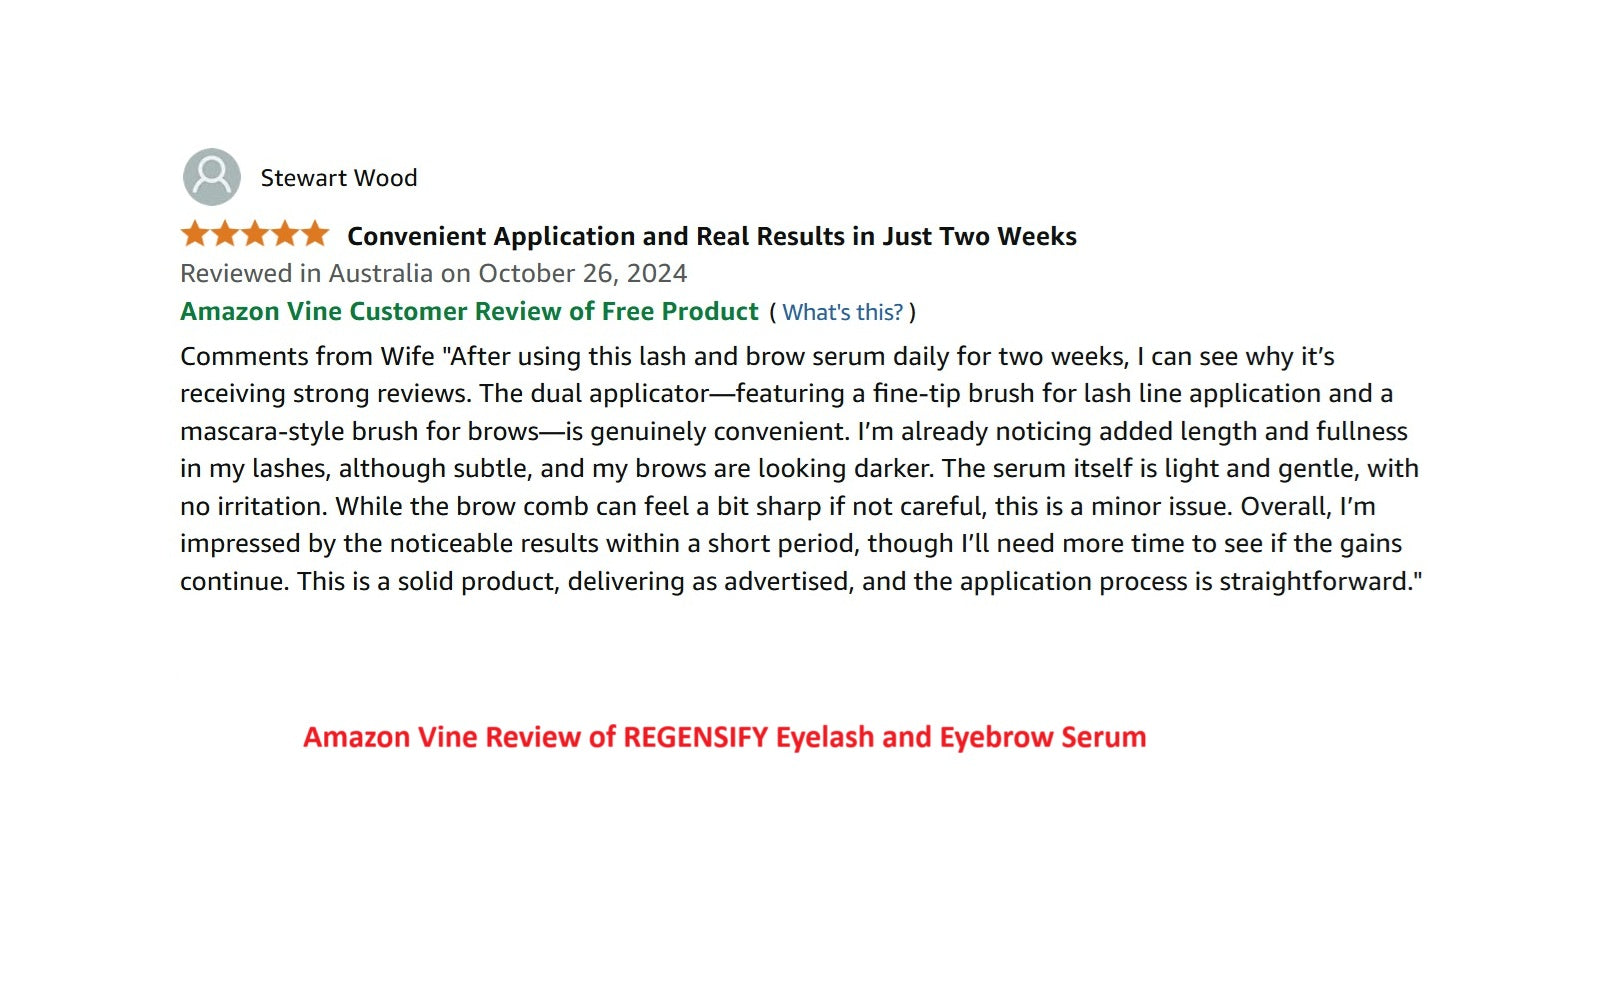The image size is (1600, 1000).
Task: Click the date "October 26, 2024"
Action: (582, 273)
